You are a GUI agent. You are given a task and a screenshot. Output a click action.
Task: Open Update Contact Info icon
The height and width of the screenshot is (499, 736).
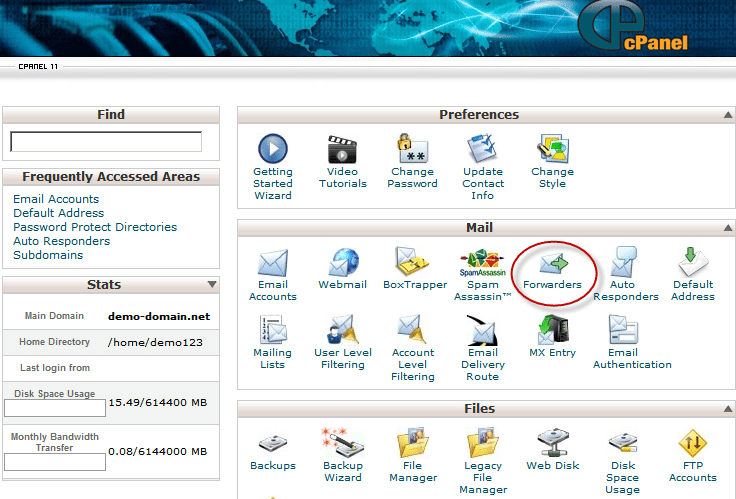click(482, 148)
